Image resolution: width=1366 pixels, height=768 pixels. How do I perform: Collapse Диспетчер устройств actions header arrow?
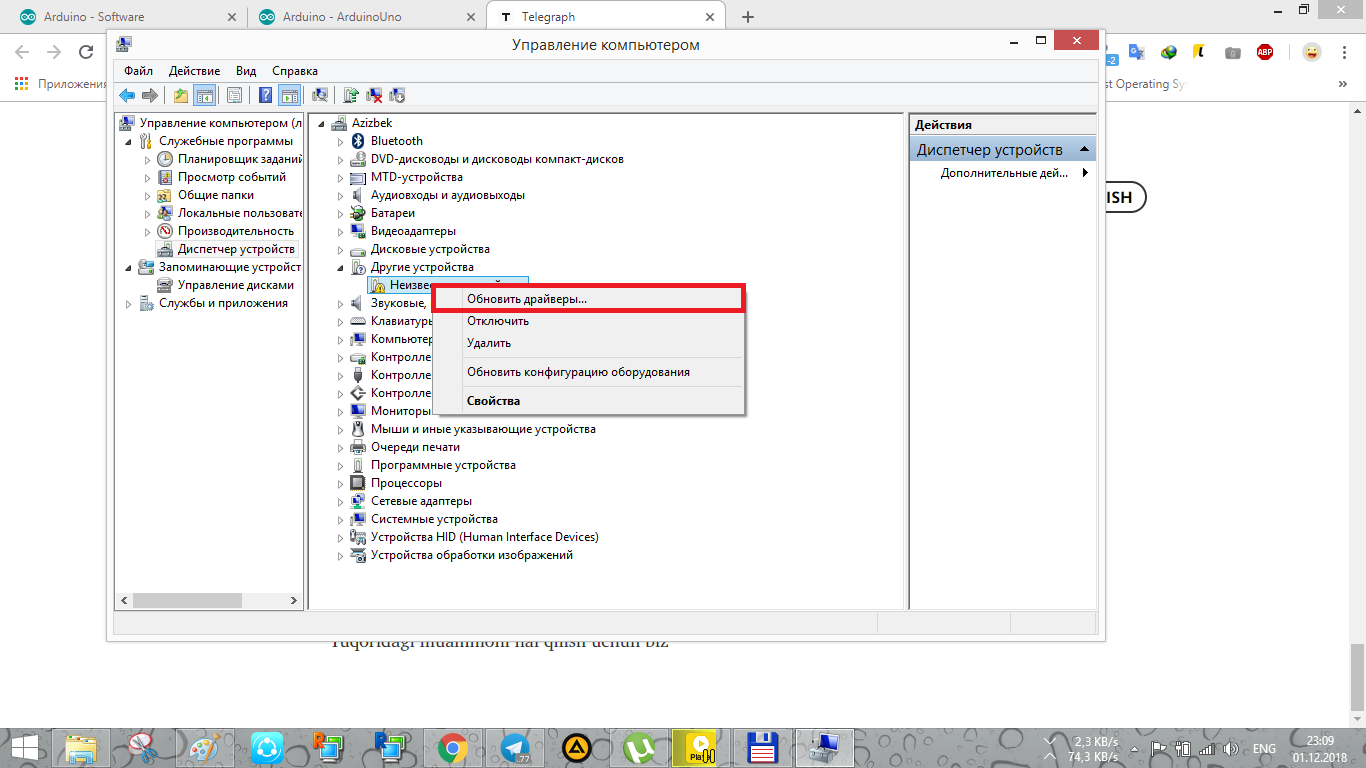tap(1084, 150)
